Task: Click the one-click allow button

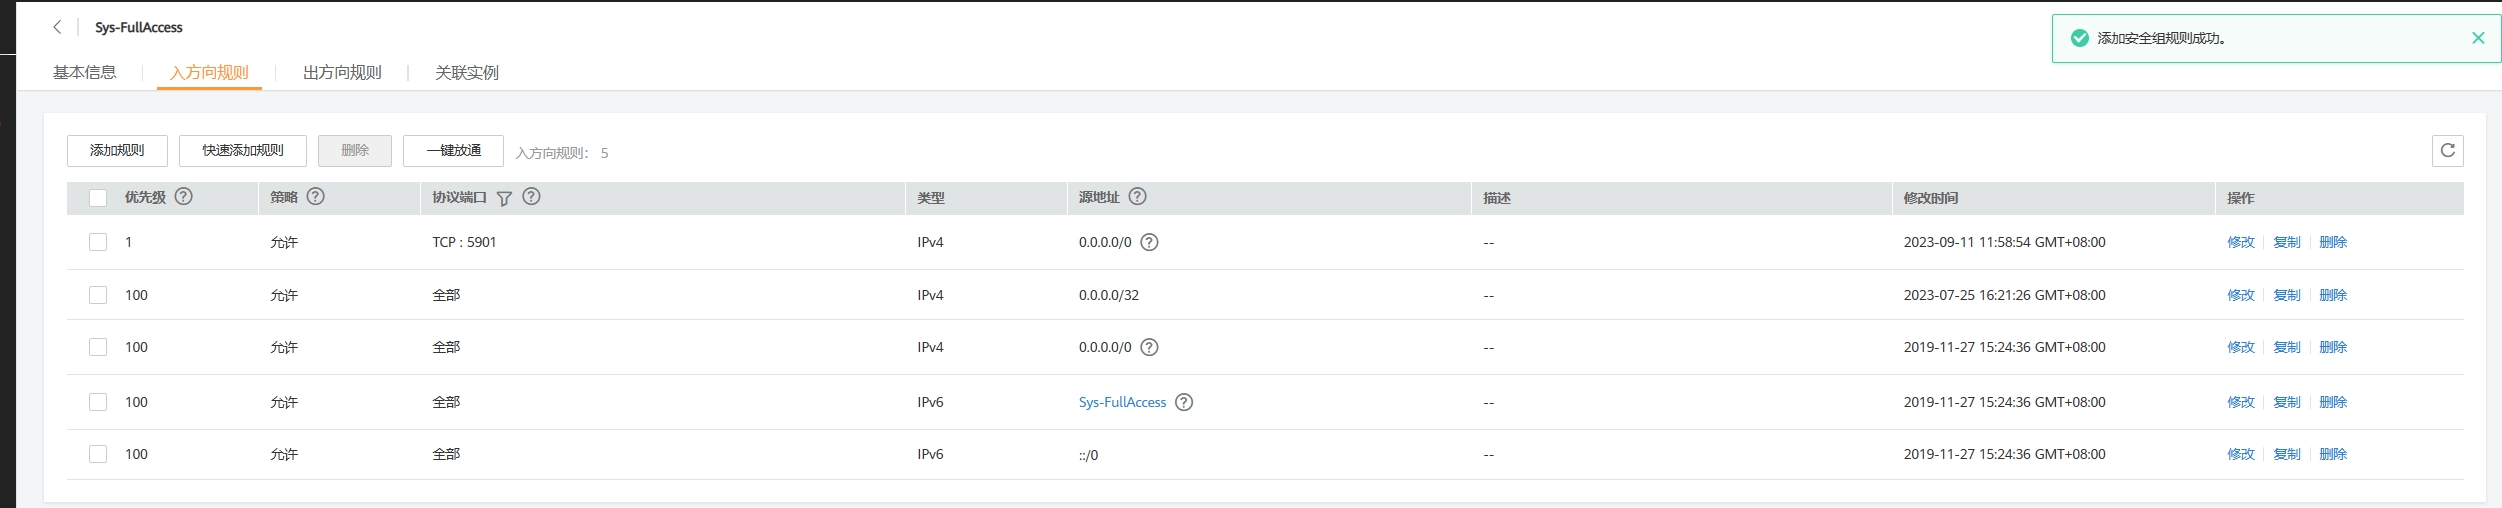Action: (453, 151)
